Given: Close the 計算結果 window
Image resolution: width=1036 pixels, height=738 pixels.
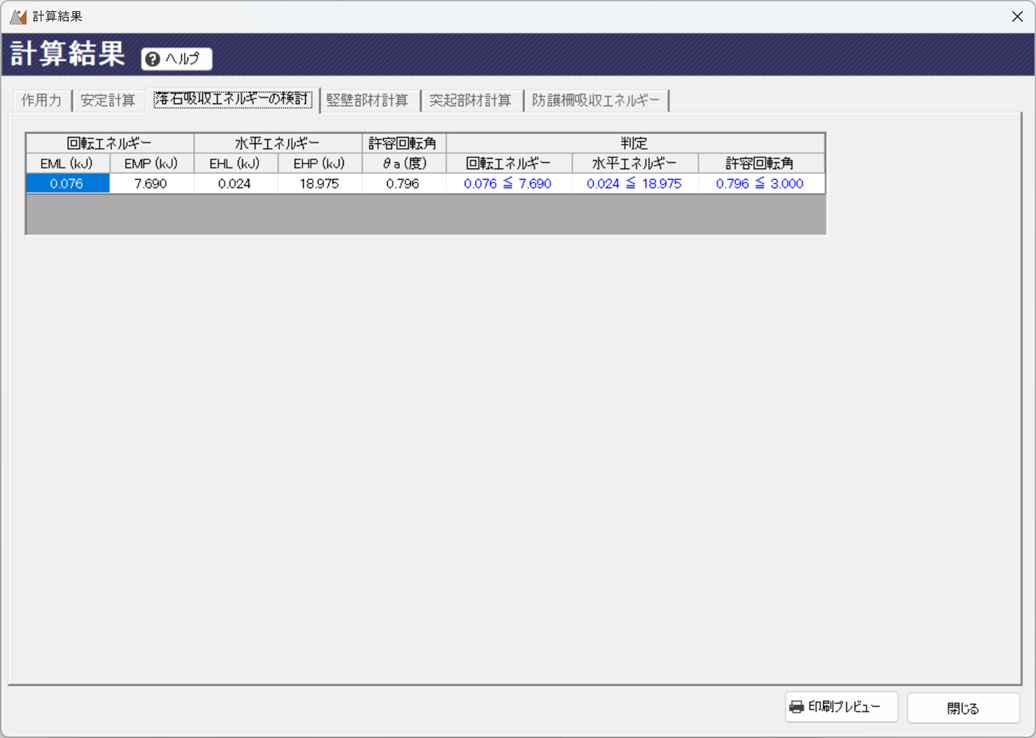Looking at the screenshot, I should tap(1017, 16).
